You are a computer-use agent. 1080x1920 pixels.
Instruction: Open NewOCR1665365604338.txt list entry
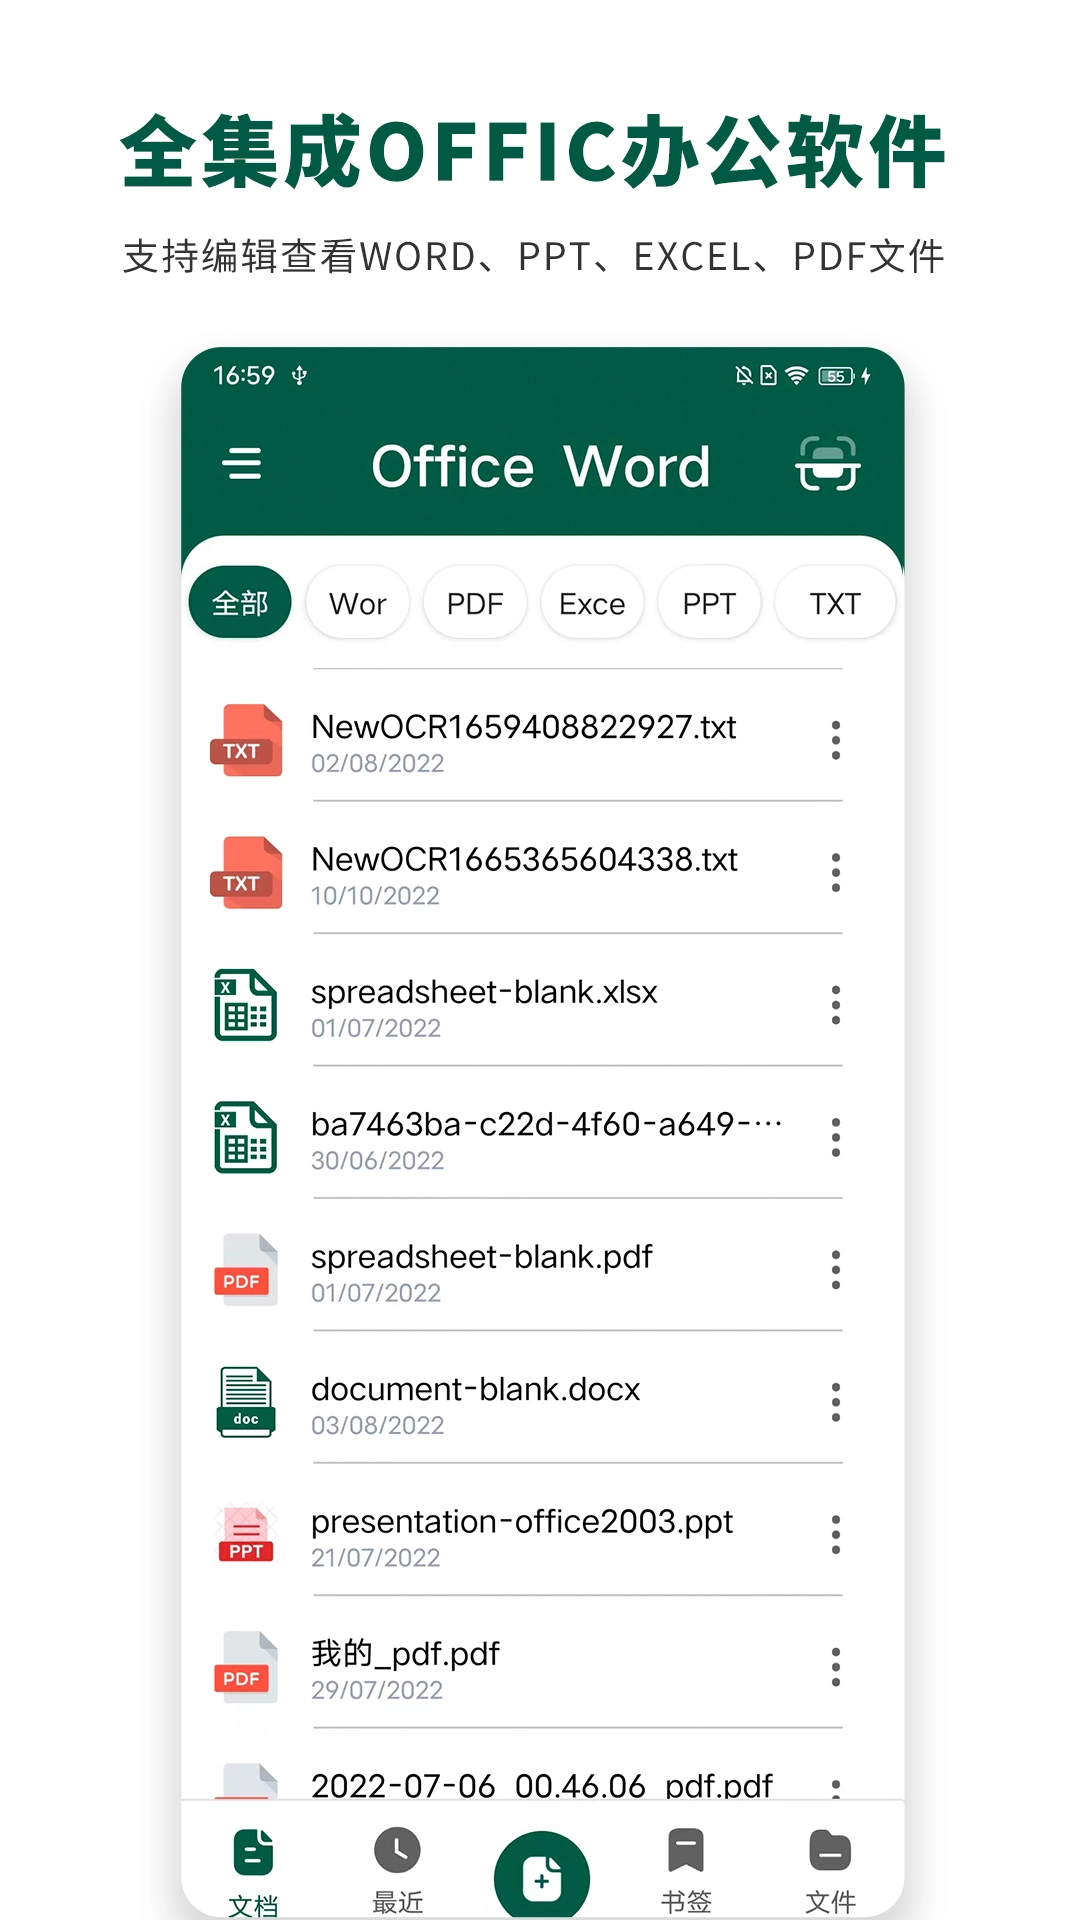tap(524, 874)
